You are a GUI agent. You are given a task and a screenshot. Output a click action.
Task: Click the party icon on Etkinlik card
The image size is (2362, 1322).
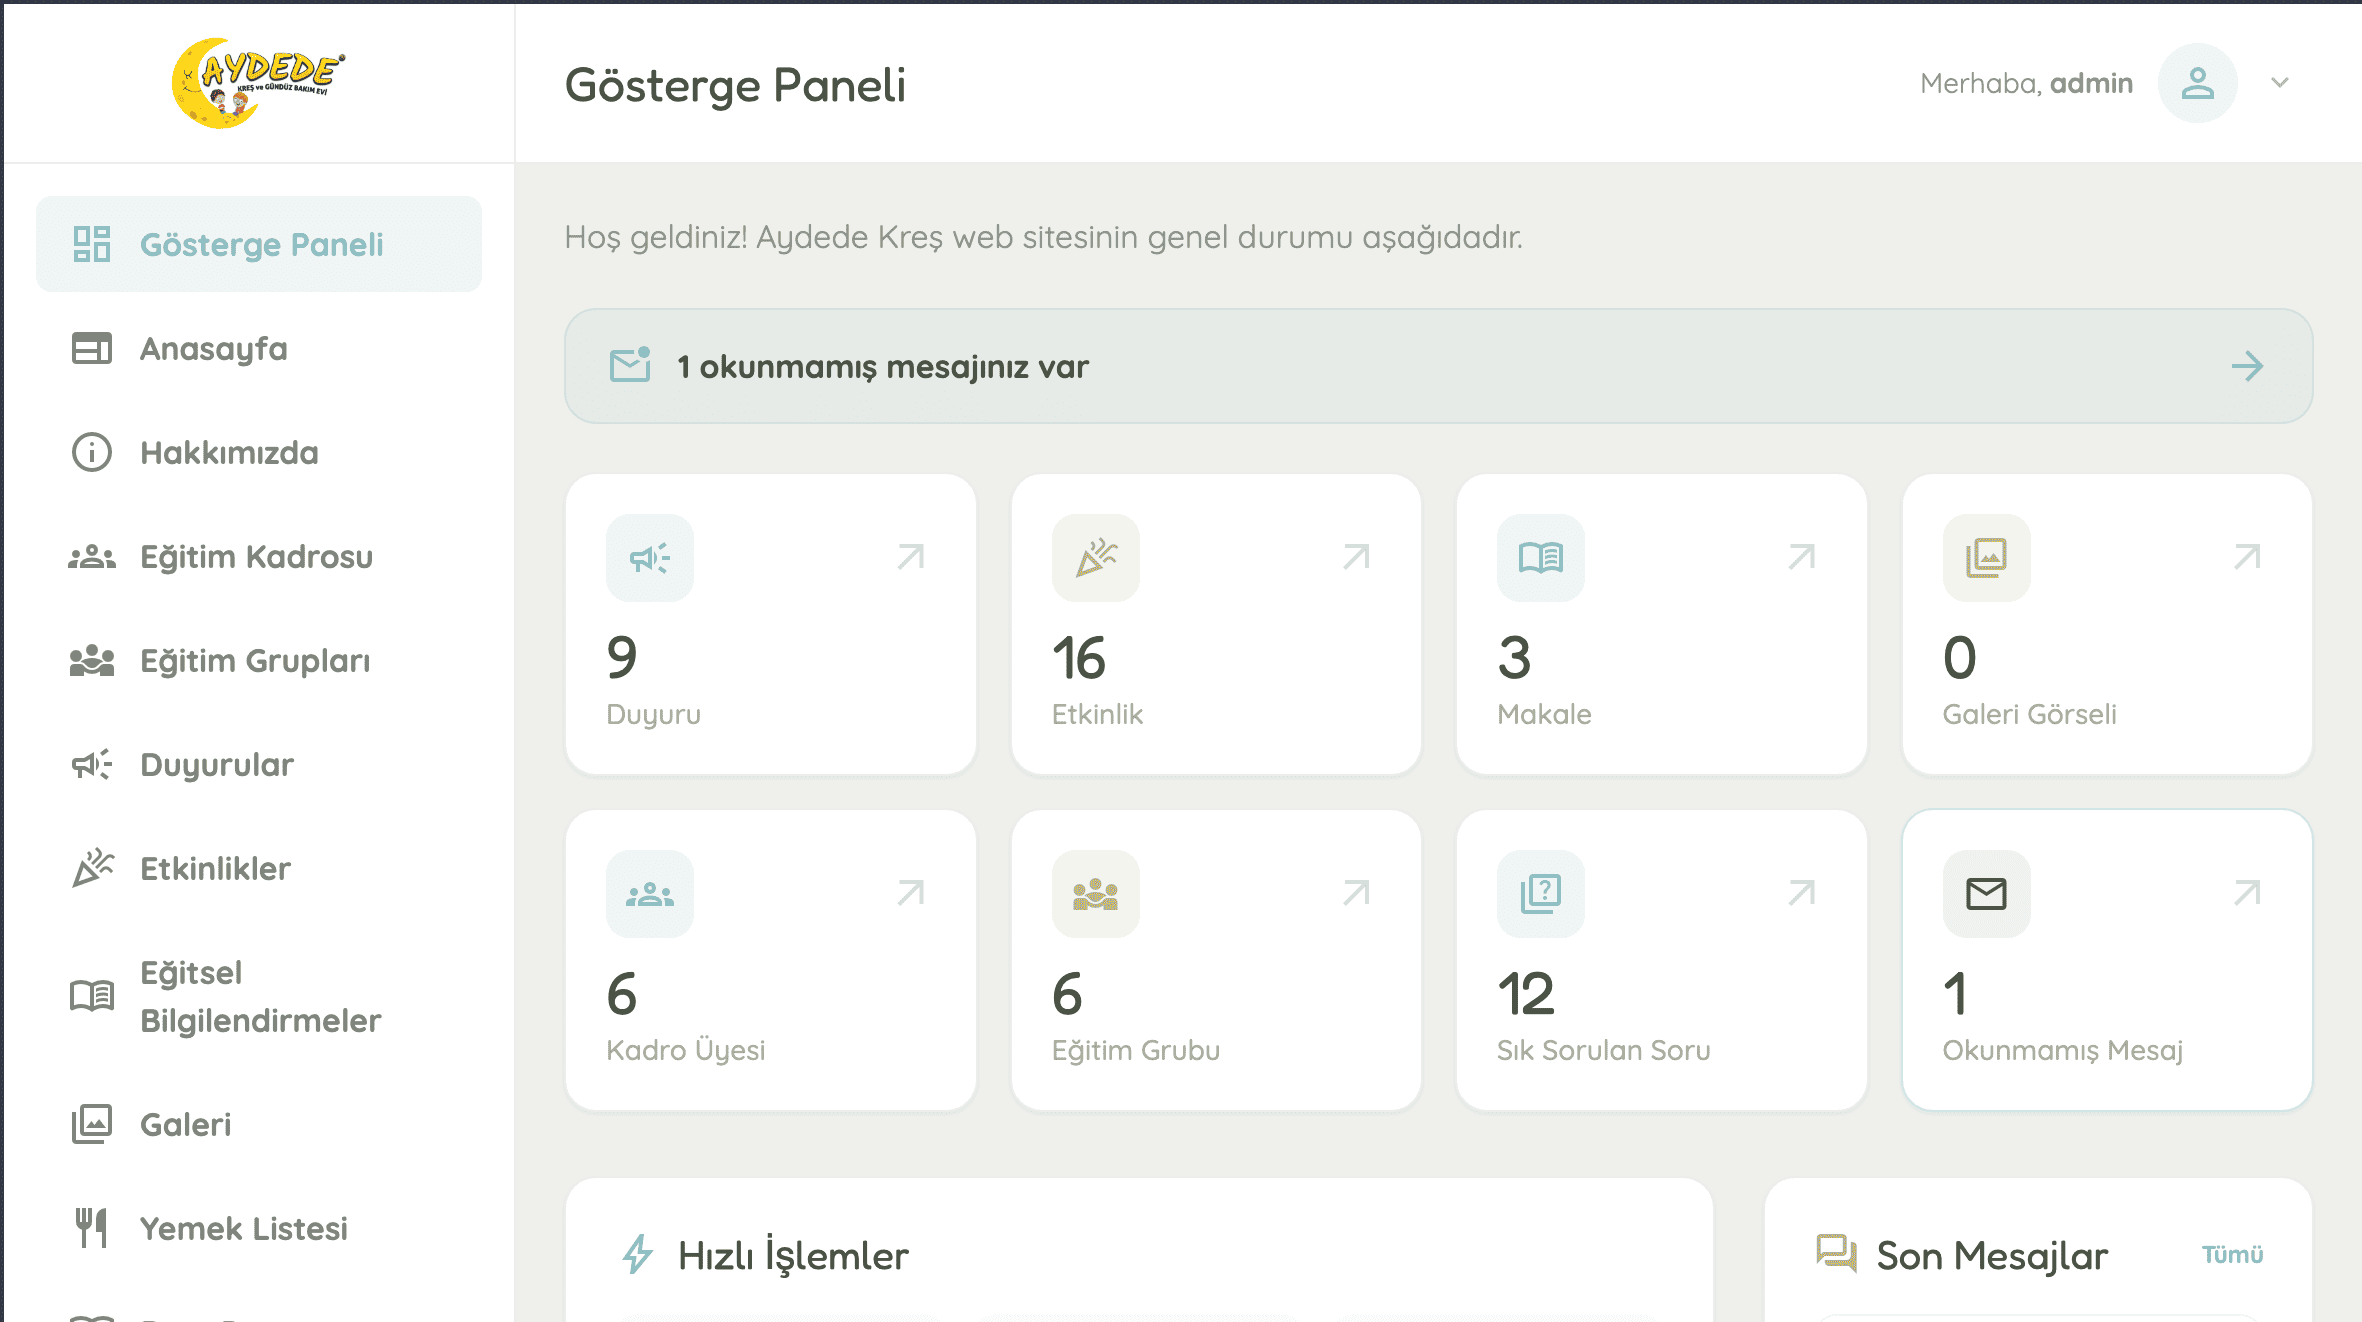[1096, 558]
